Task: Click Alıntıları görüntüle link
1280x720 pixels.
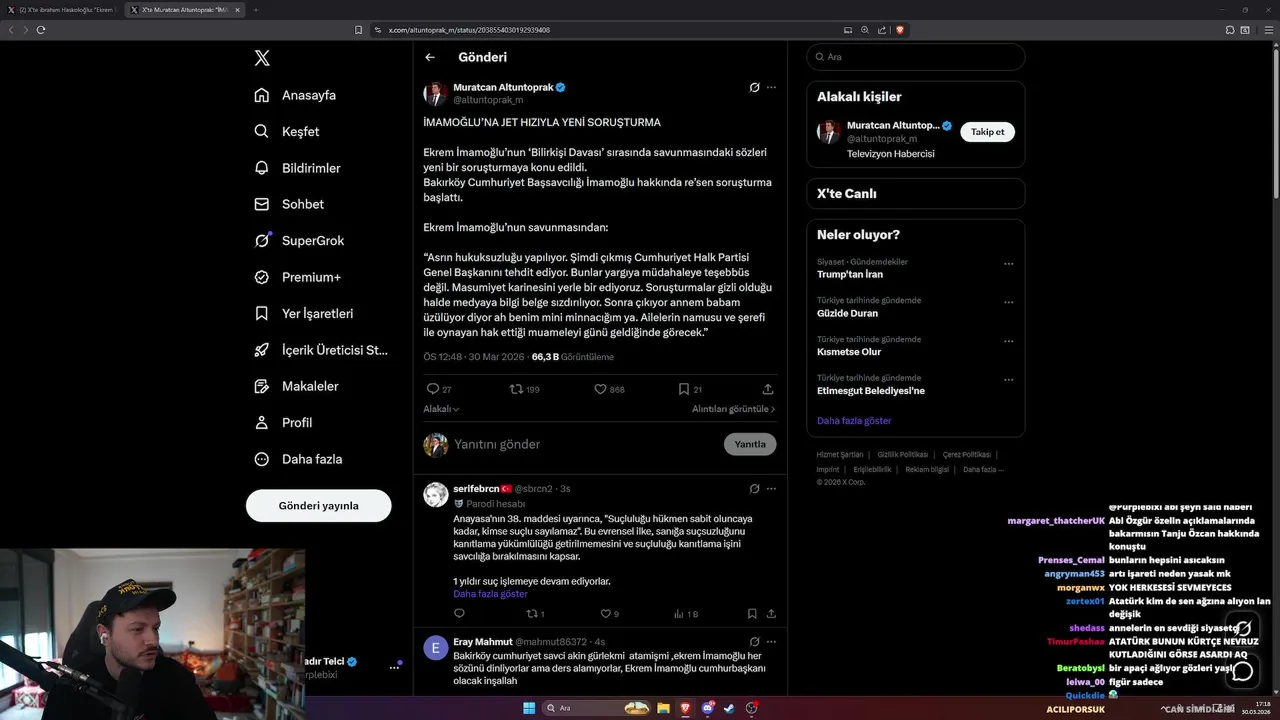Action: point(733,409)
